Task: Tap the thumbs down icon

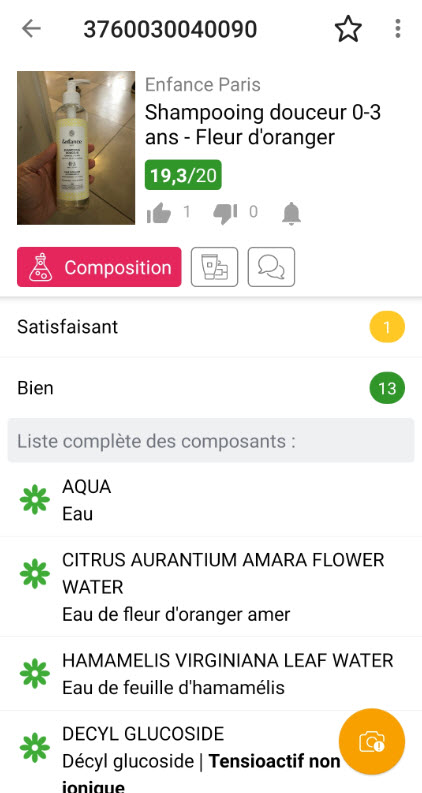Action: coord(225,213)
